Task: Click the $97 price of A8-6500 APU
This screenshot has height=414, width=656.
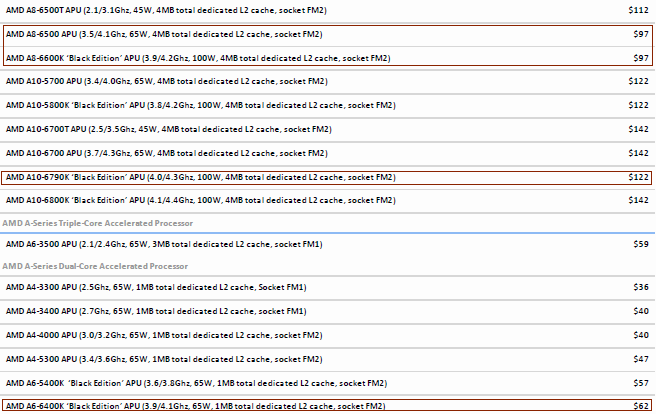Action: (x=641, y=34)
